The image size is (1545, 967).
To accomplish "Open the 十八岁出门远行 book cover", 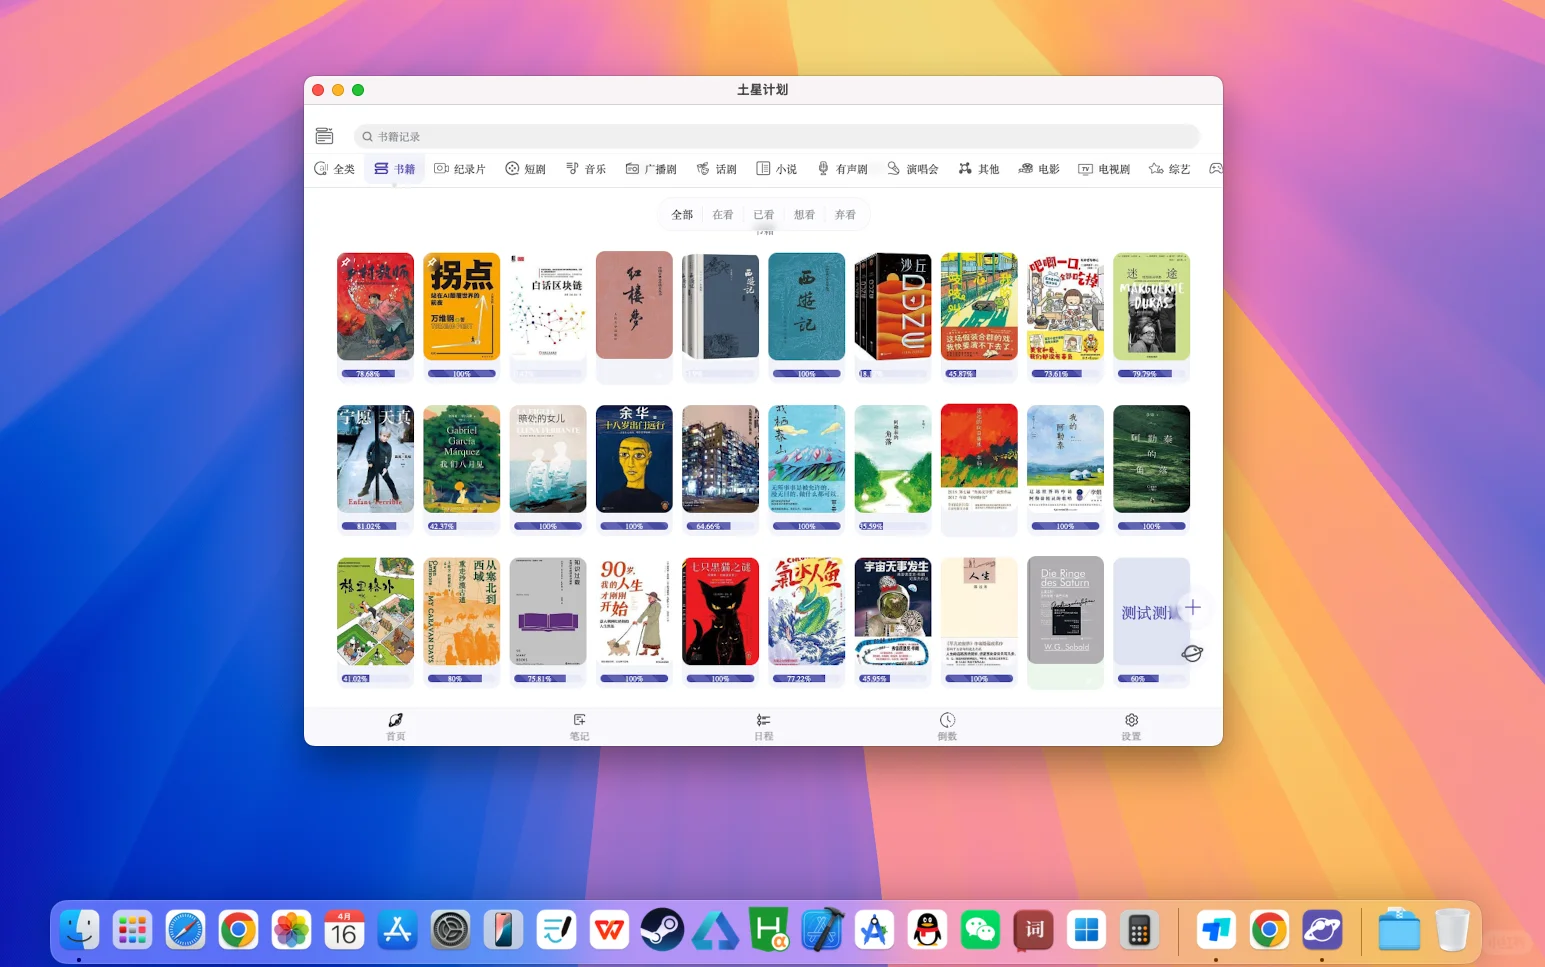I will 634,459.
